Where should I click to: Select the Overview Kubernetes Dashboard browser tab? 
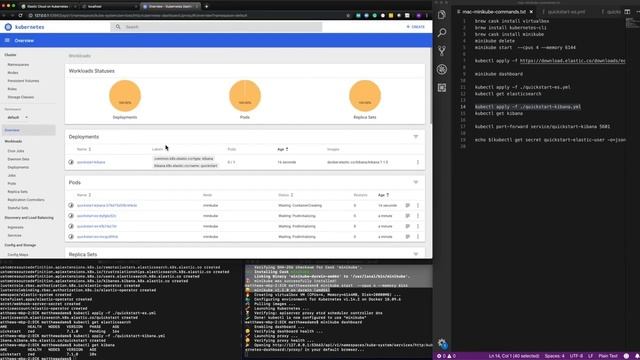coord(169,7)
